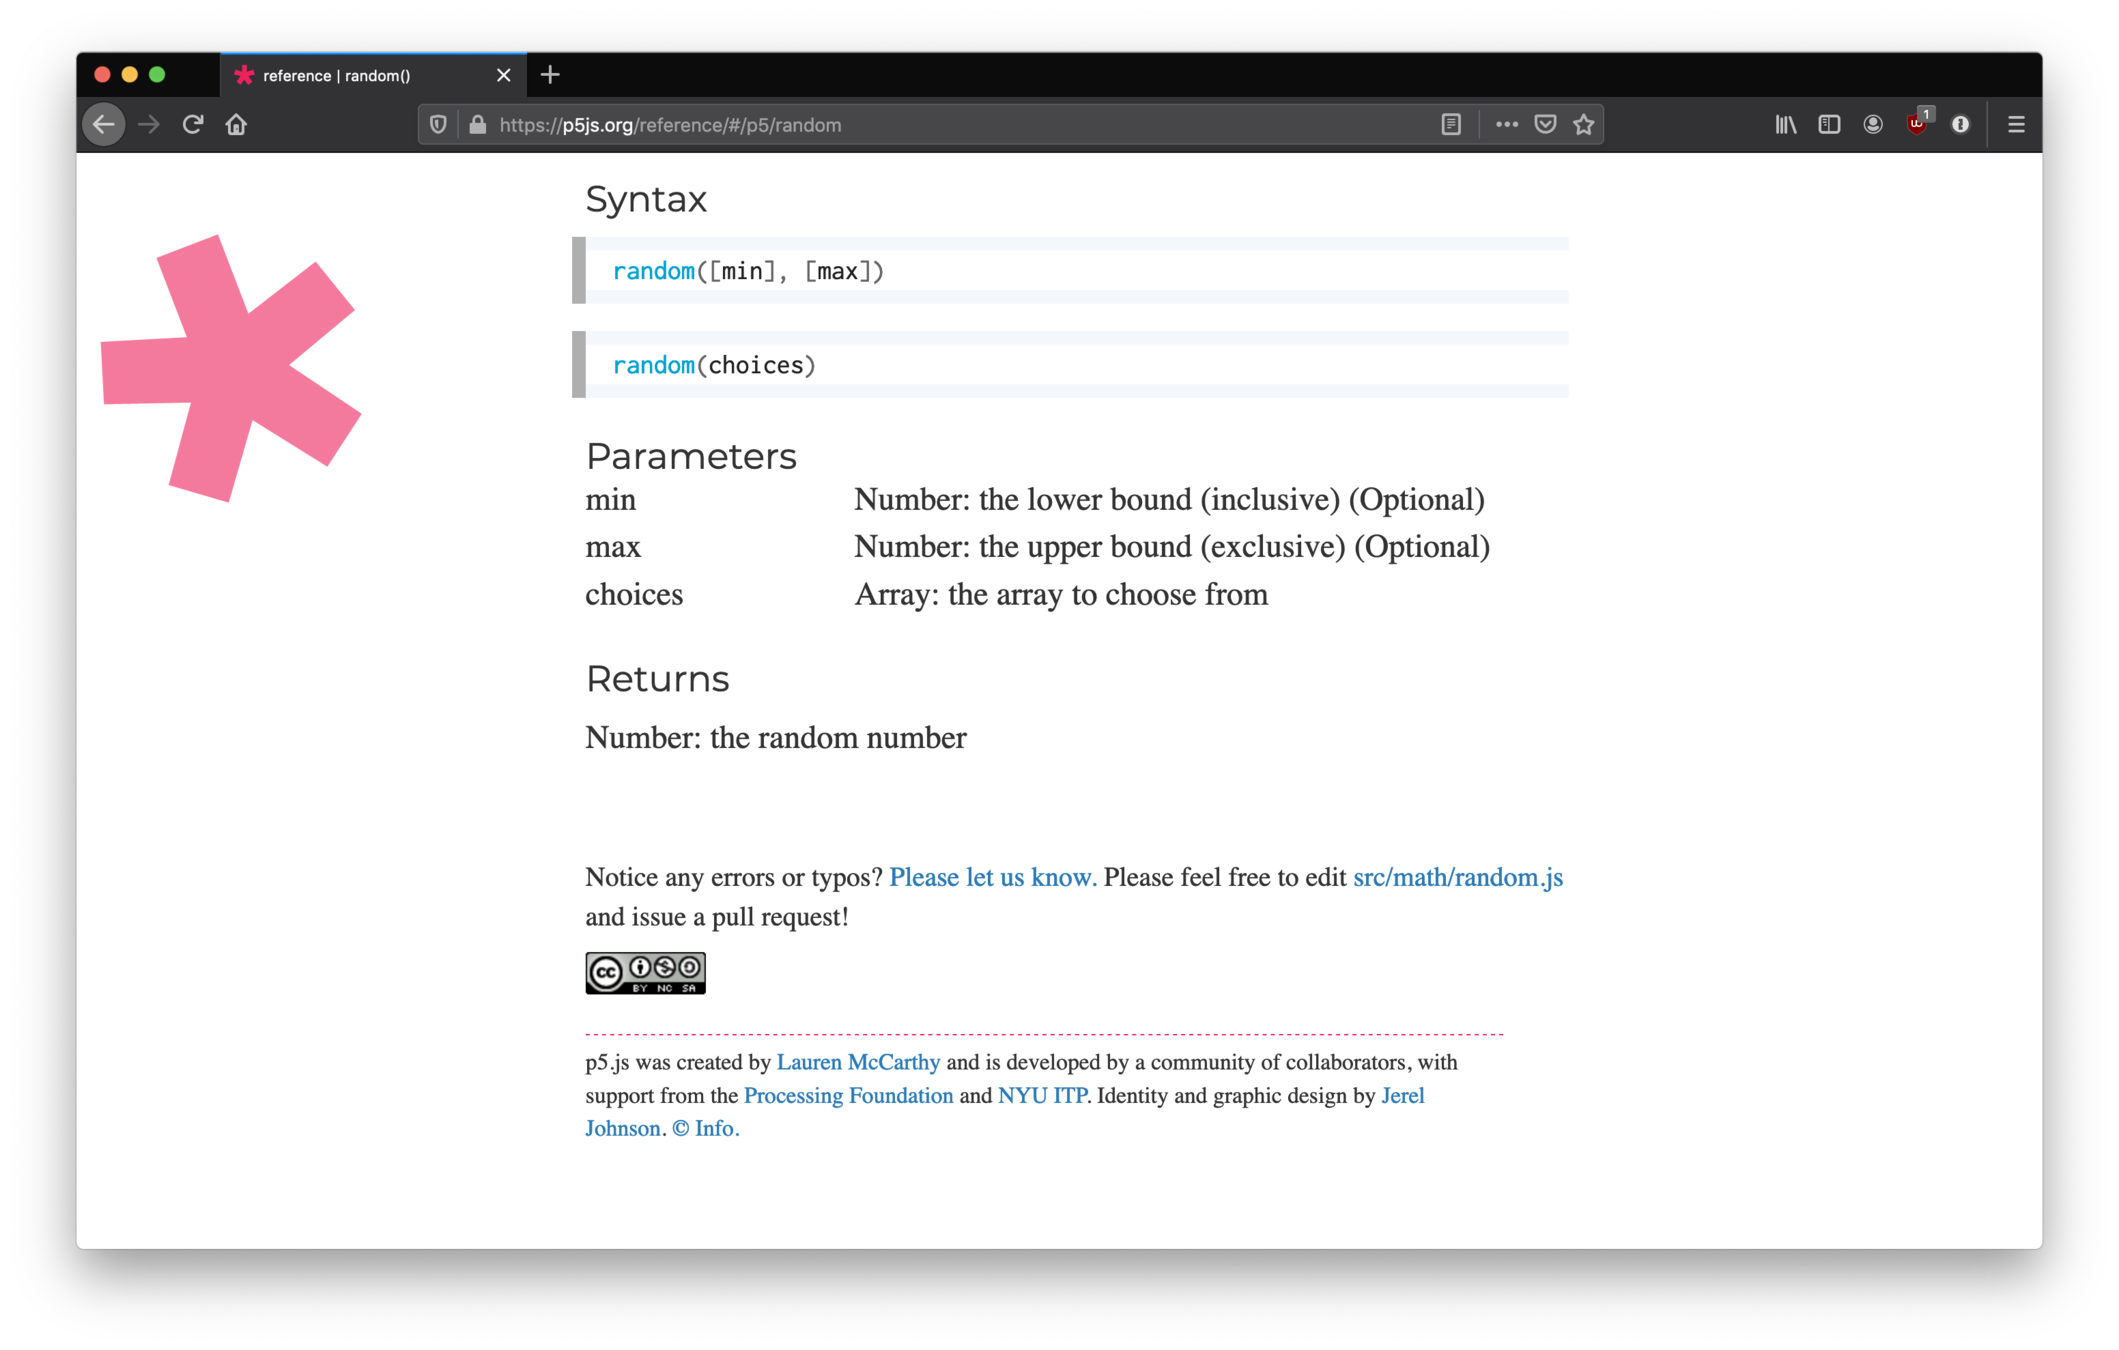Open the src/math/random.js link
This screenshot has height=1350, width=2119.
click(x=1457, y=877)
